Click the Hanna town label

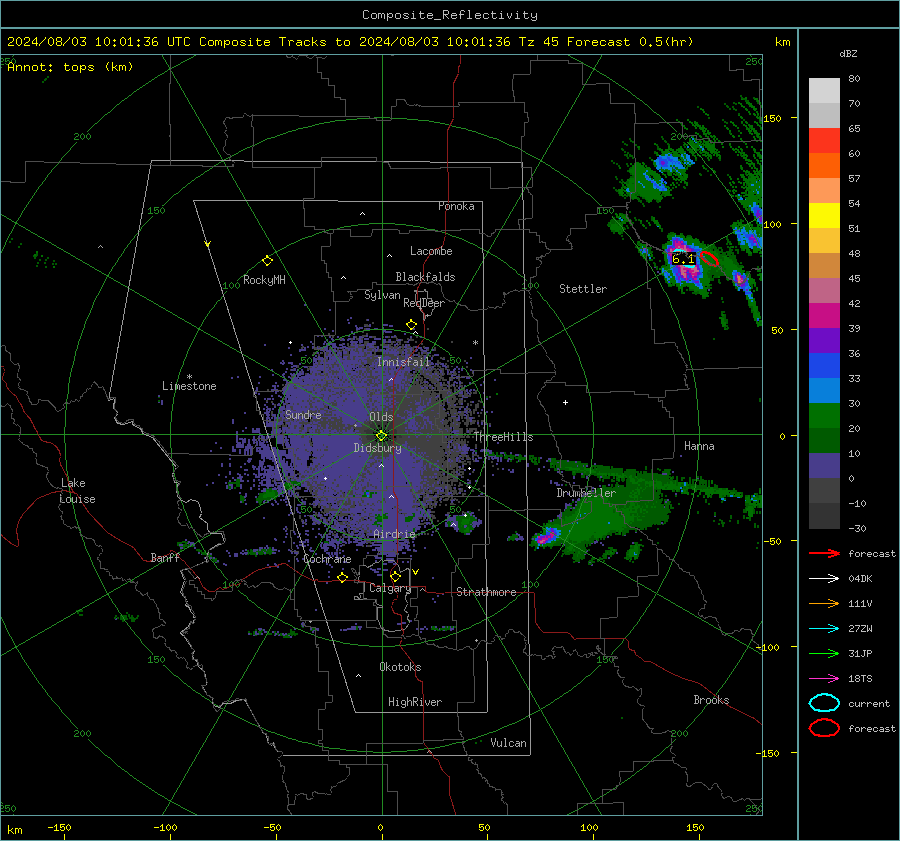(699, 446)
